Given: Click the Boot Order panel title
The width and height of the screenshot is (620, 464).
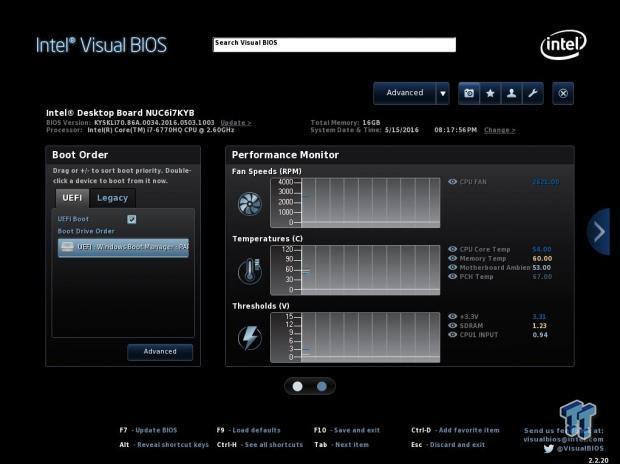Looking at the screenshot, I should pyautogui.click(x=80, y=155).
